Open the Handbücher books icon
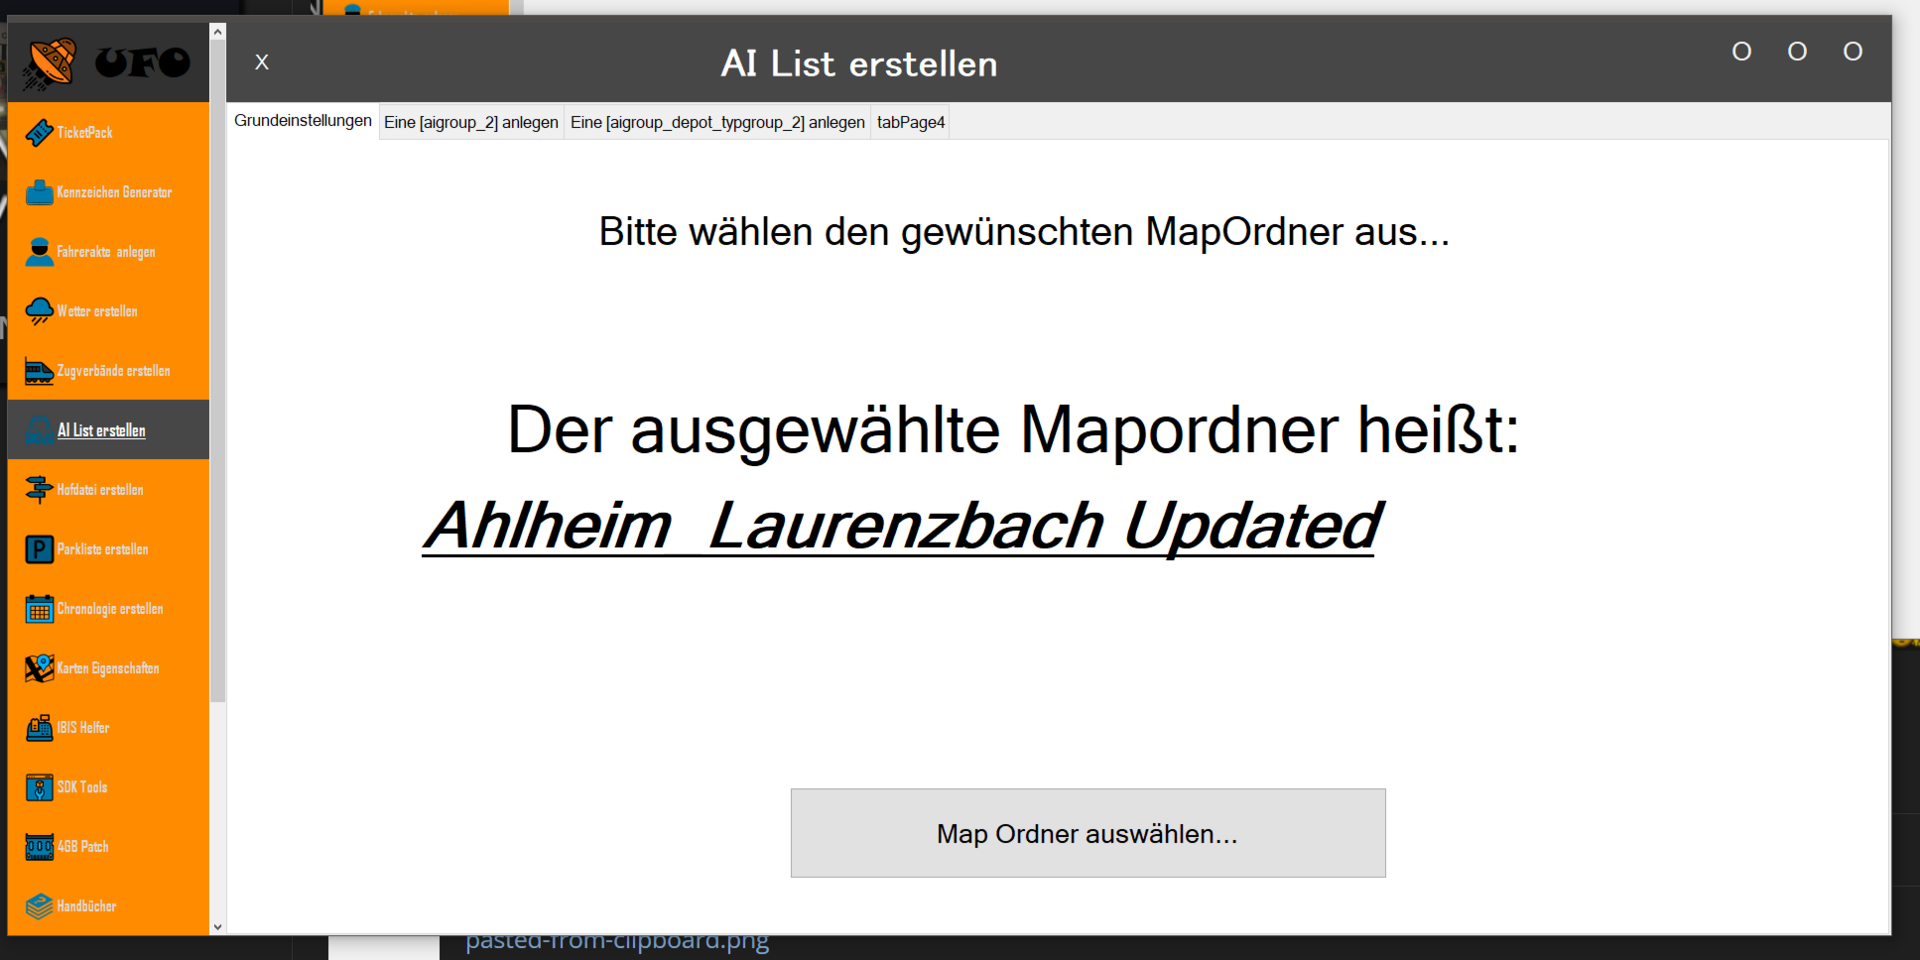The width and height of the screenshot is (1920, 960). [39, 906]
